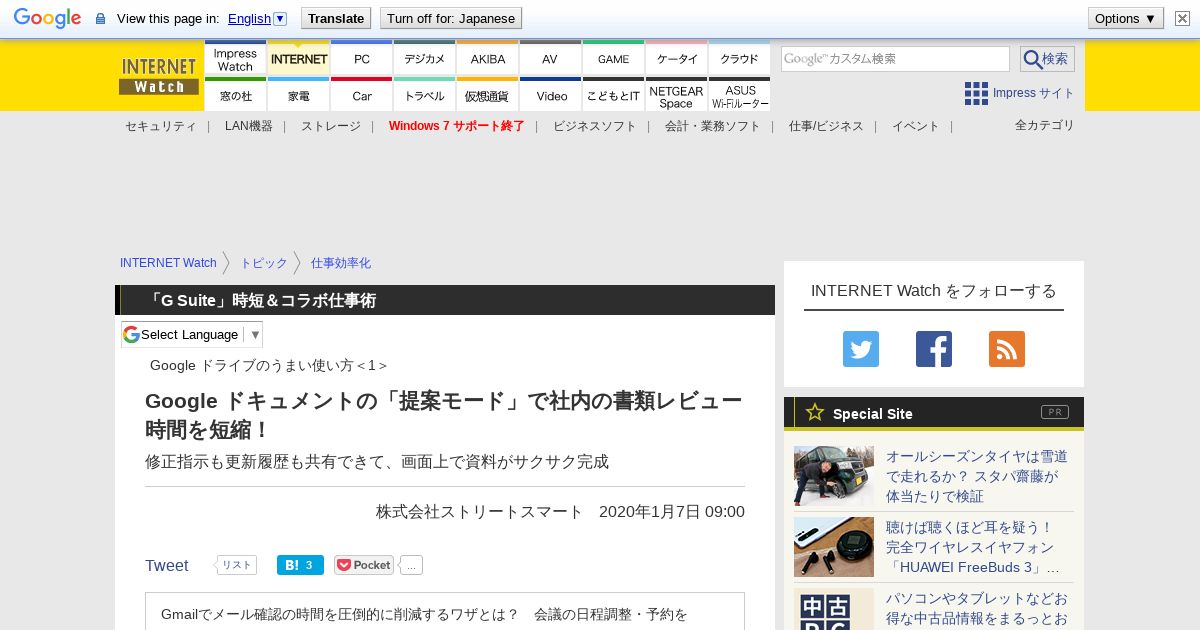Open the Video tab
This screenshot has height=630, width=1200.
click(550, 95)
